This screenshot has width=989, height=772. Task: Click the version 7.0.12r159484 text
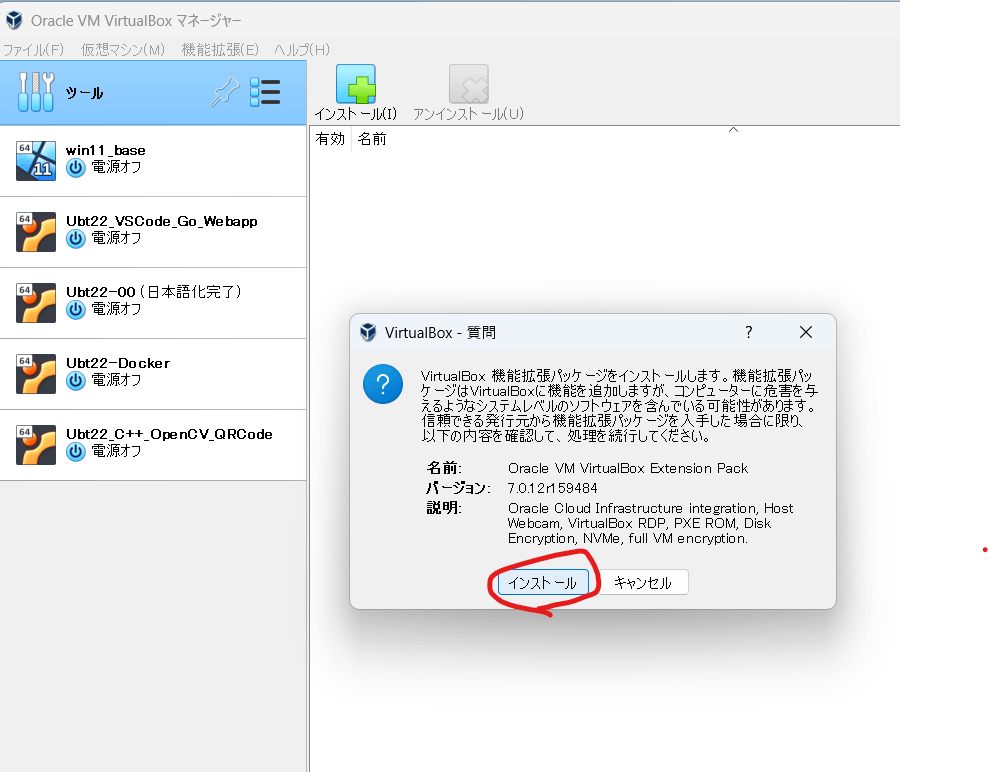click(x=553, y=488)
